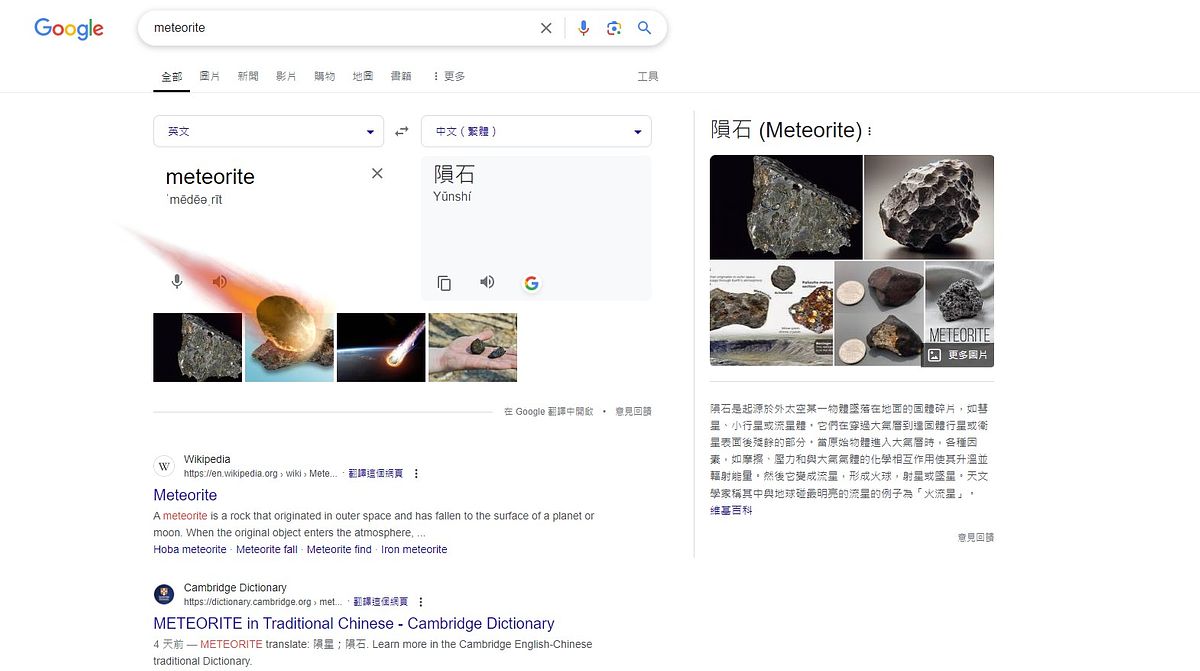This screenshot has width=1200, height=671.
Task: Open 工具 search tools
Action: (x=647, y=76)
